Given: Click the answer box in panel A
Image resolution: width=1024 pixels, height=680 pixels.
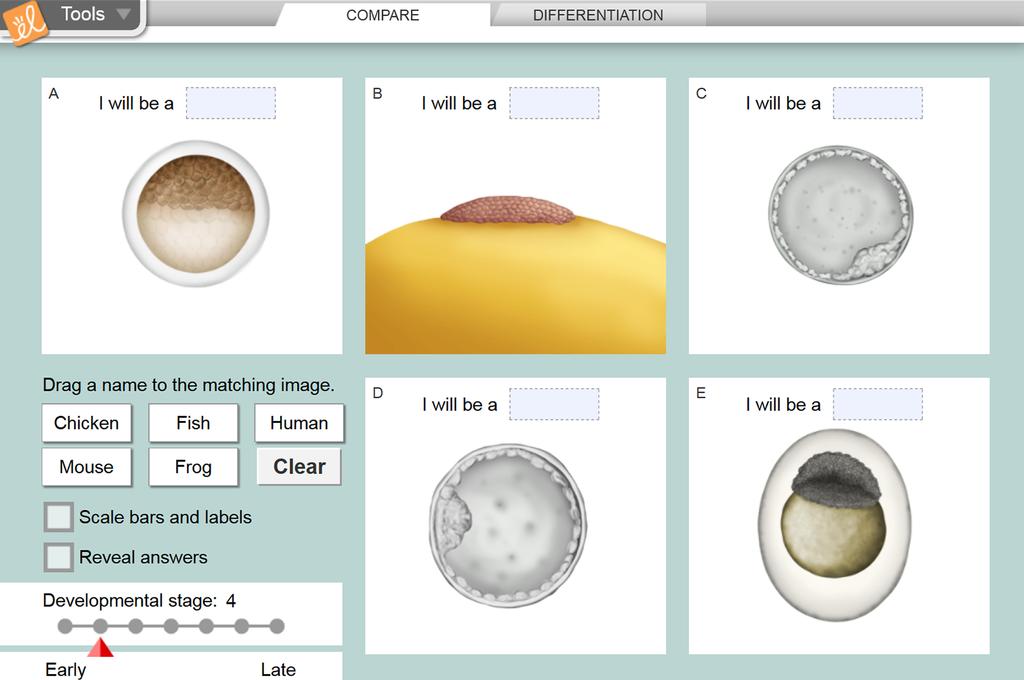Looking at the screenshot, I should coord(231,103).
